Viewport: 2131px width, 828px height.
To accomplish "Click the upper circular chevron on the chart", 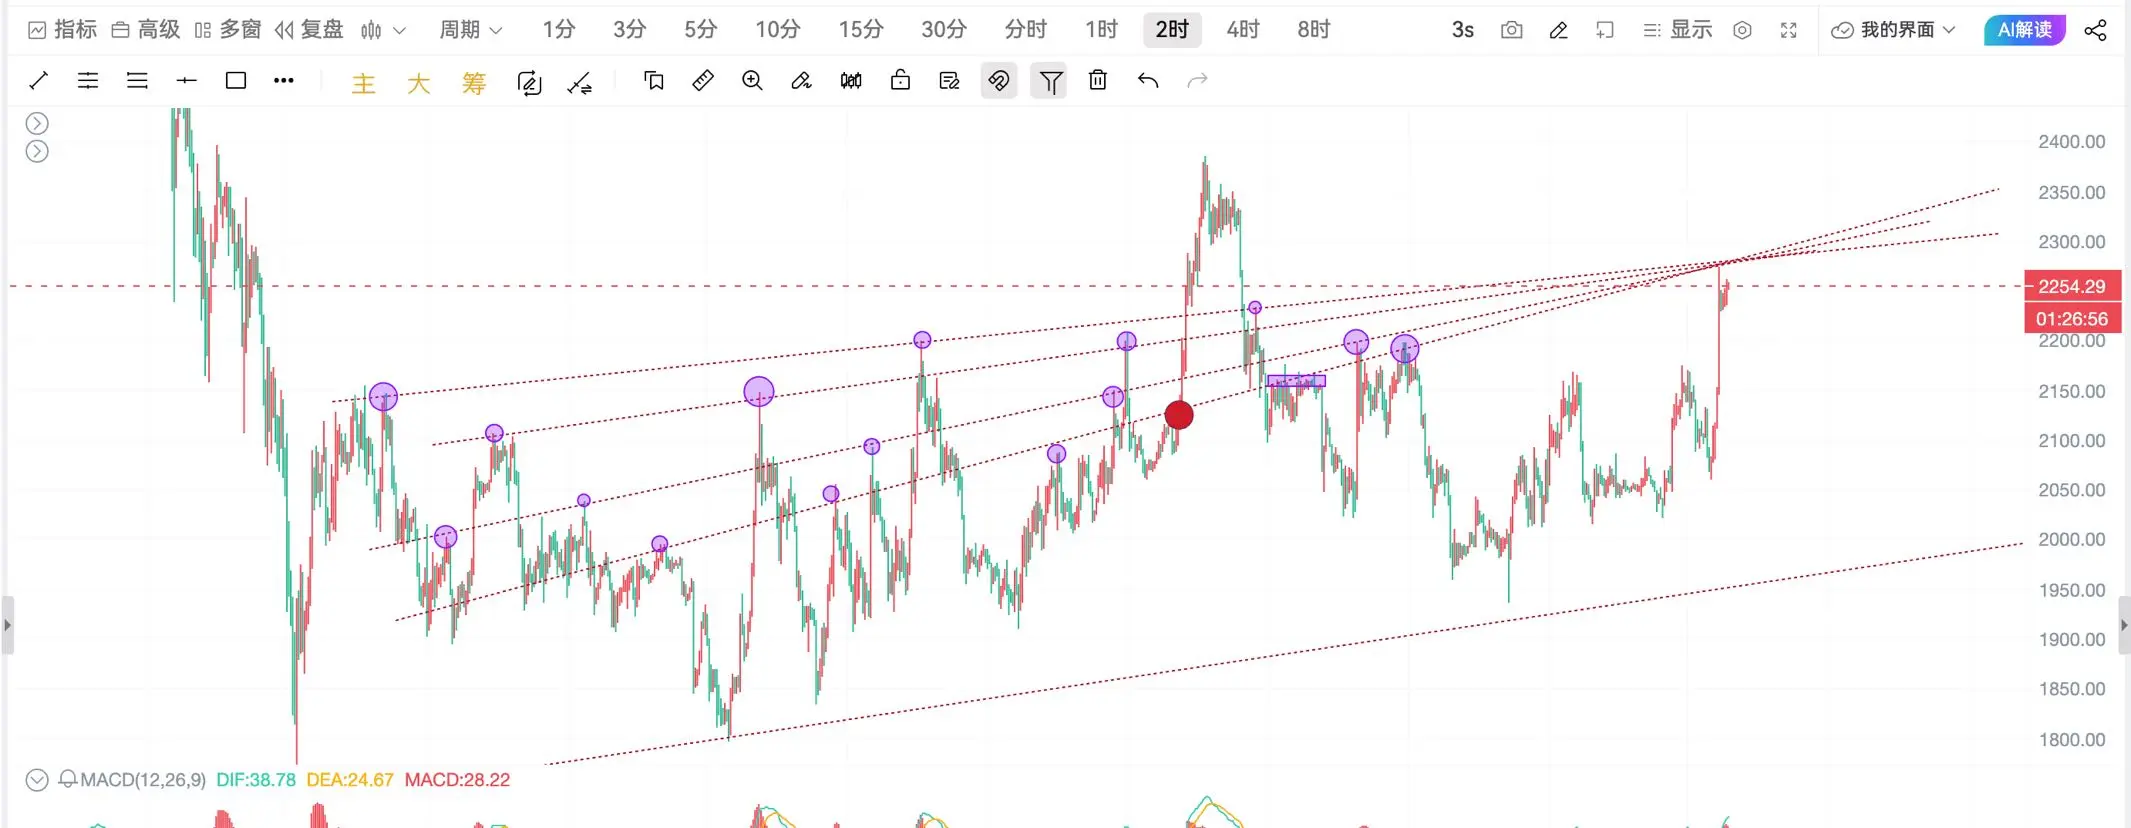I will (37, 123).
